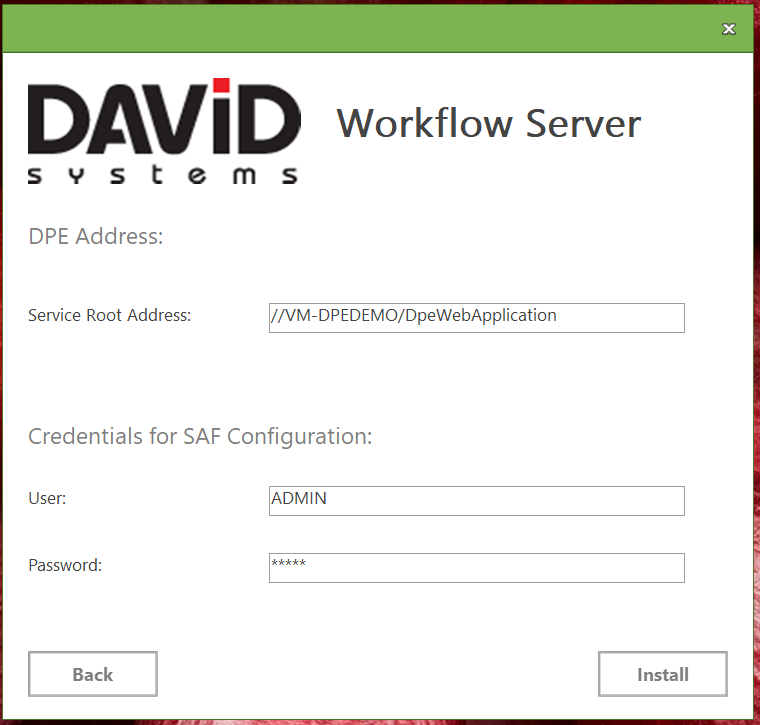
Task: Click the Service Root Address label
Action: coord(109,316)
